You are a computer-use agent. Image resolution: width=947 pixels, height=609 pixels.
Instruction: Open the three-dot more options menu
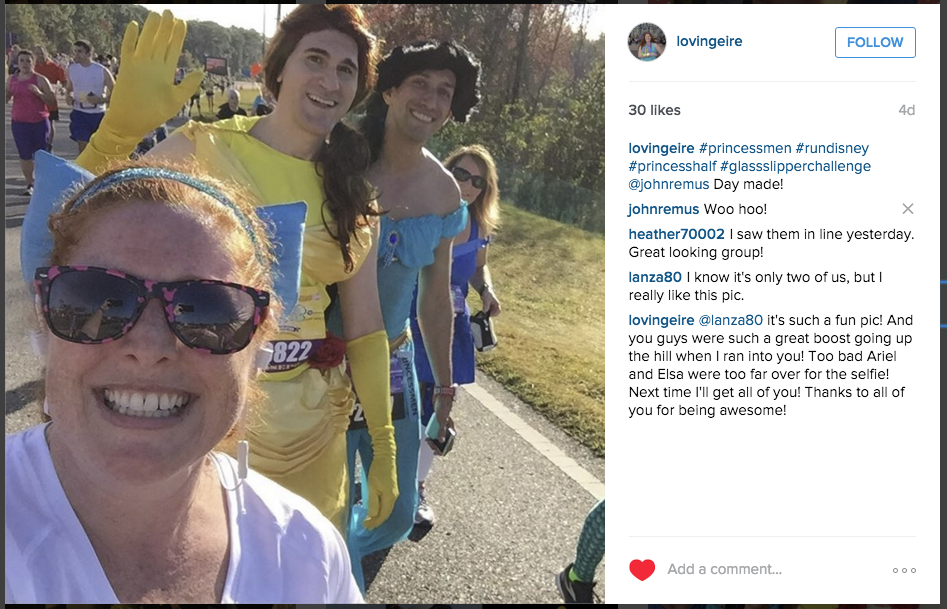click(x=904, y=570)
